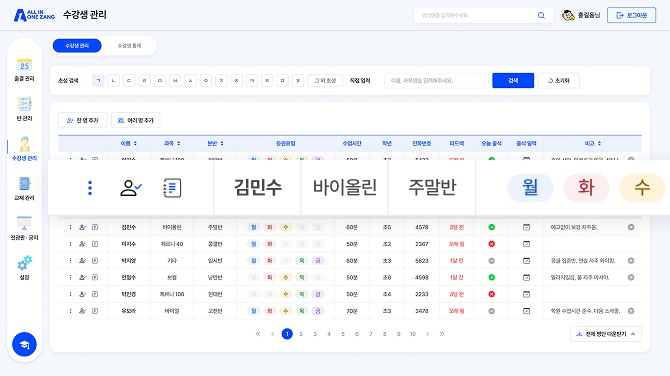Click the magnifier icon in top search
670x376 pixels.
tap(541, 15)
